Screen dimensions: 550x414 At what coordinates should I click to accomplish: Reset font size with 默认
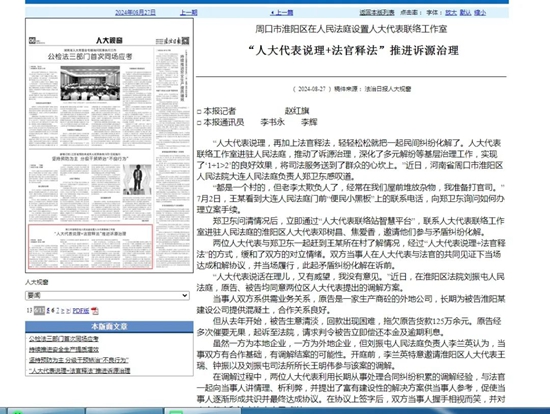coord(465,13)
